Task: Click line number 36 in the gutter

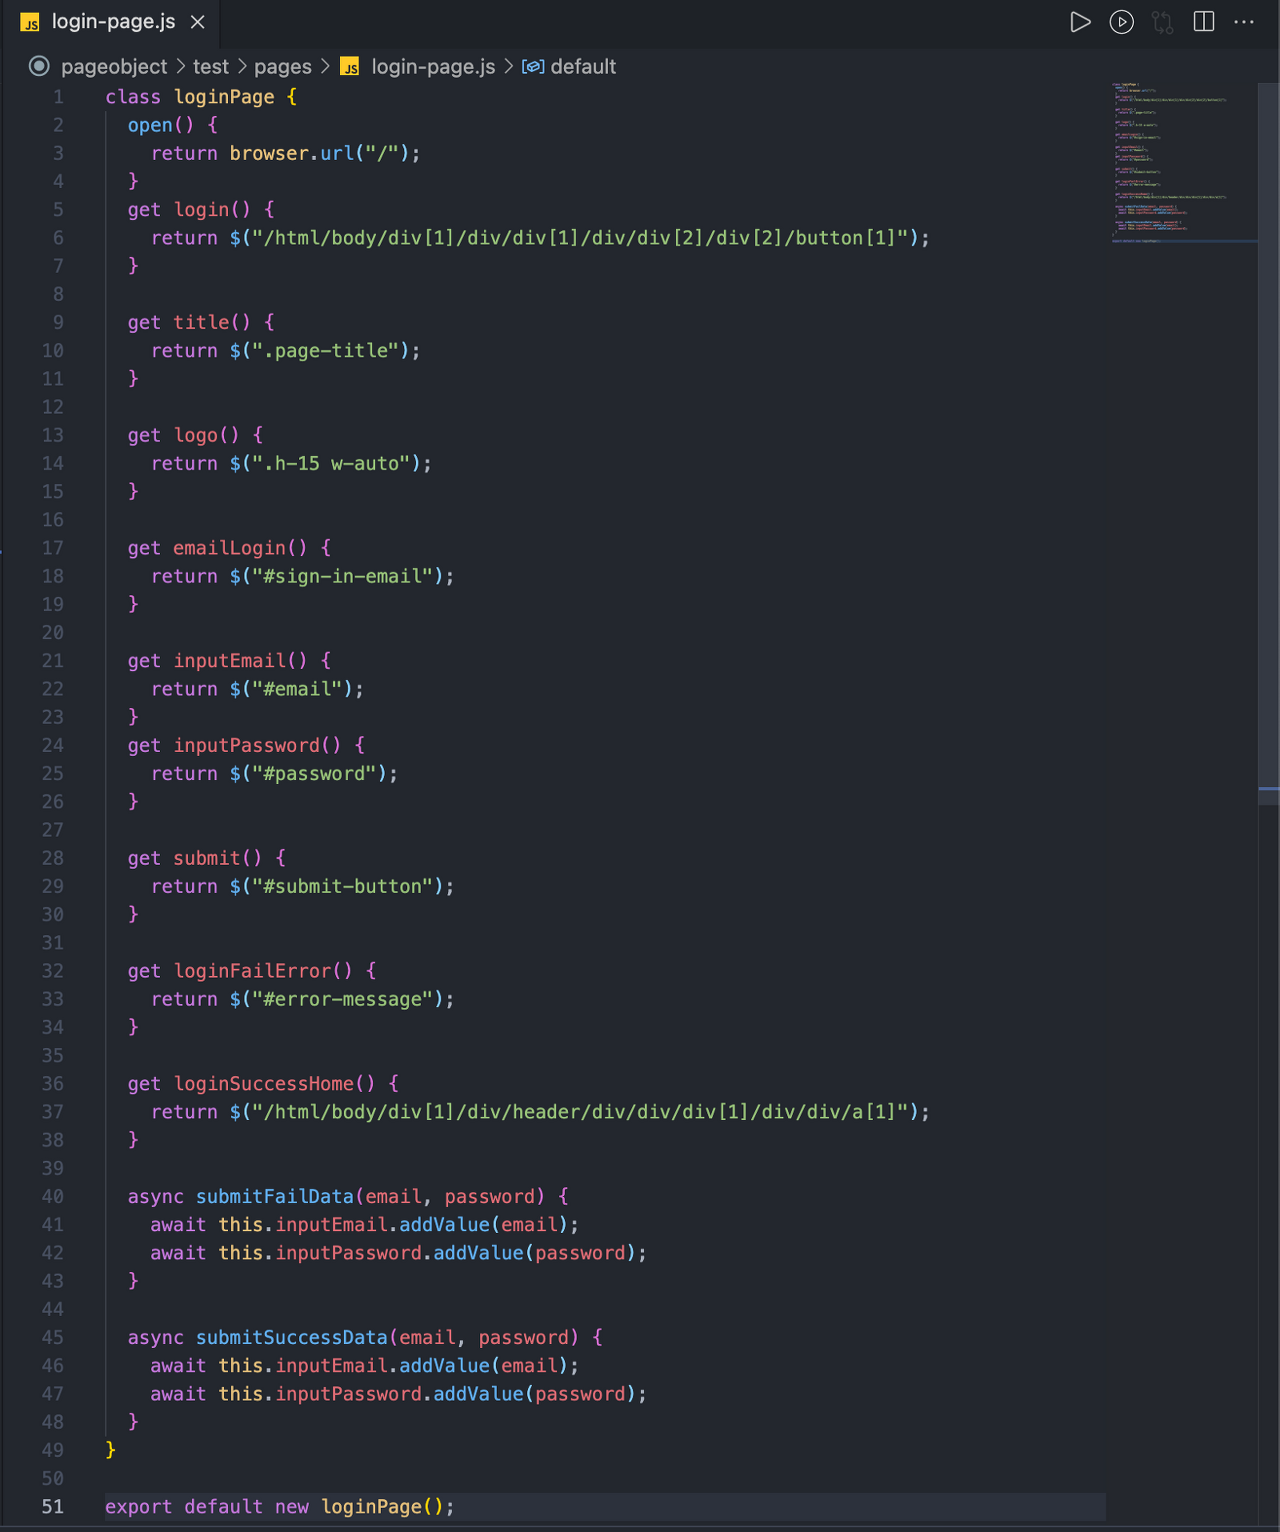Action: pyautogui.click(x=52, y=1084)
